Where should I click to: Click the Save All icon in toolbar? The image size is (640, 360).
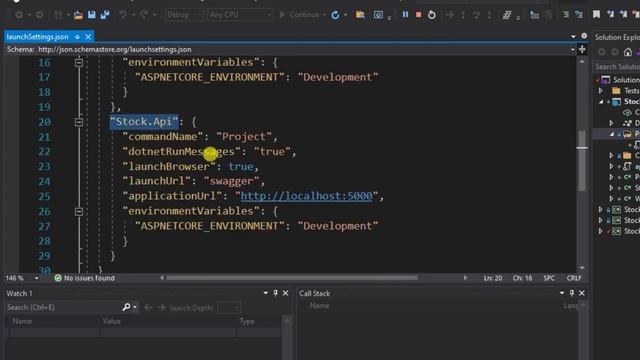105,15
